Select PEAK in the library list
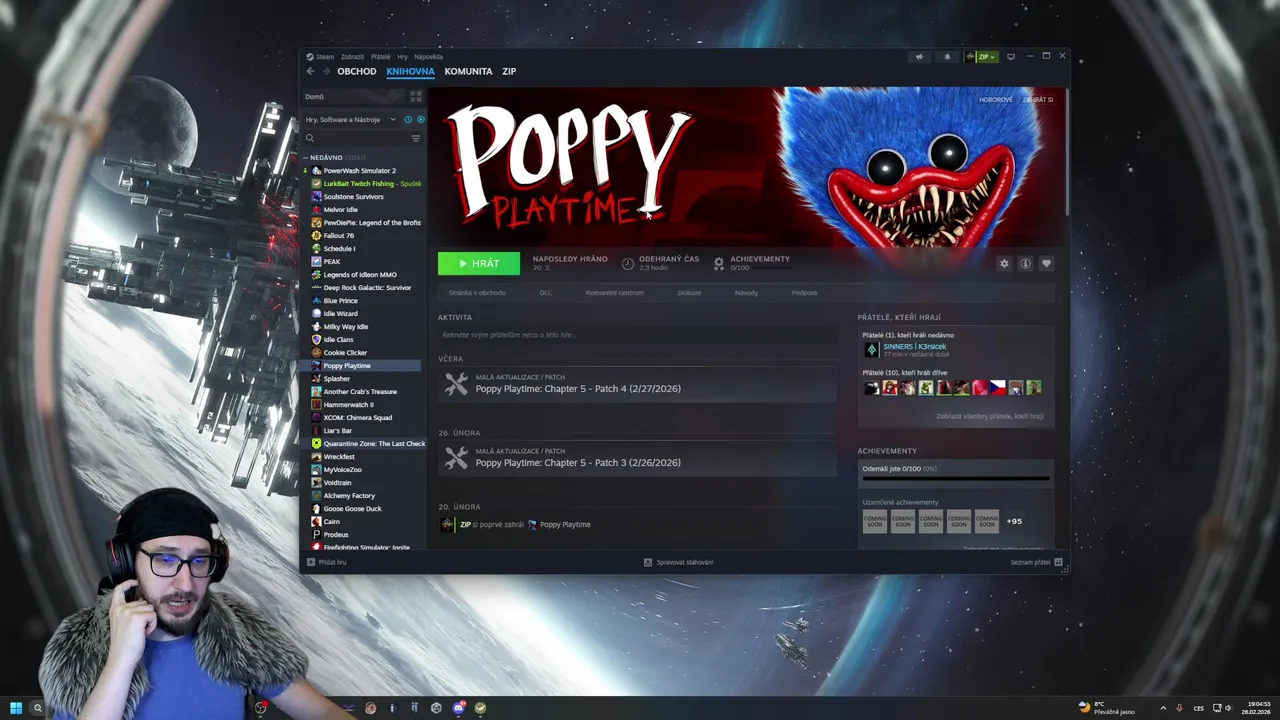The height and width of the screenshot is (720, 1280). (x=331, y=262)
